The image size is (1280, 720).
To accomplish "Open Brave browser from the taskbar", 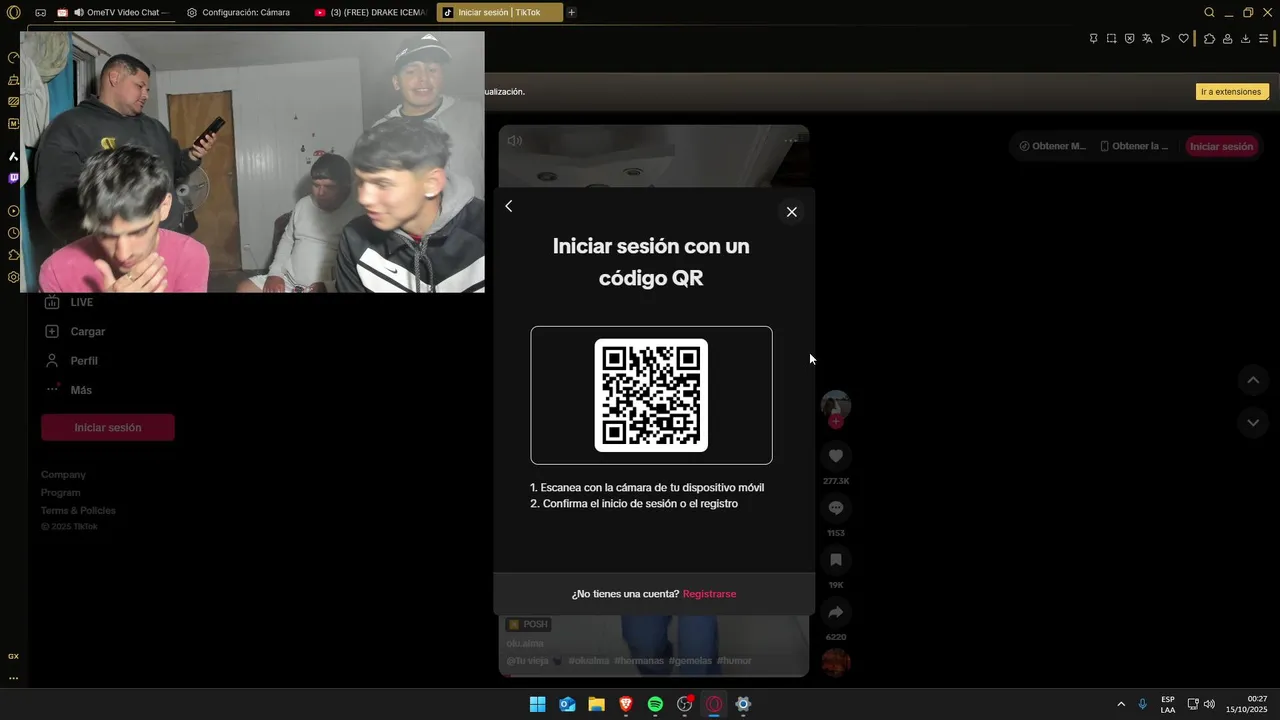I will (x=626, y=704).
